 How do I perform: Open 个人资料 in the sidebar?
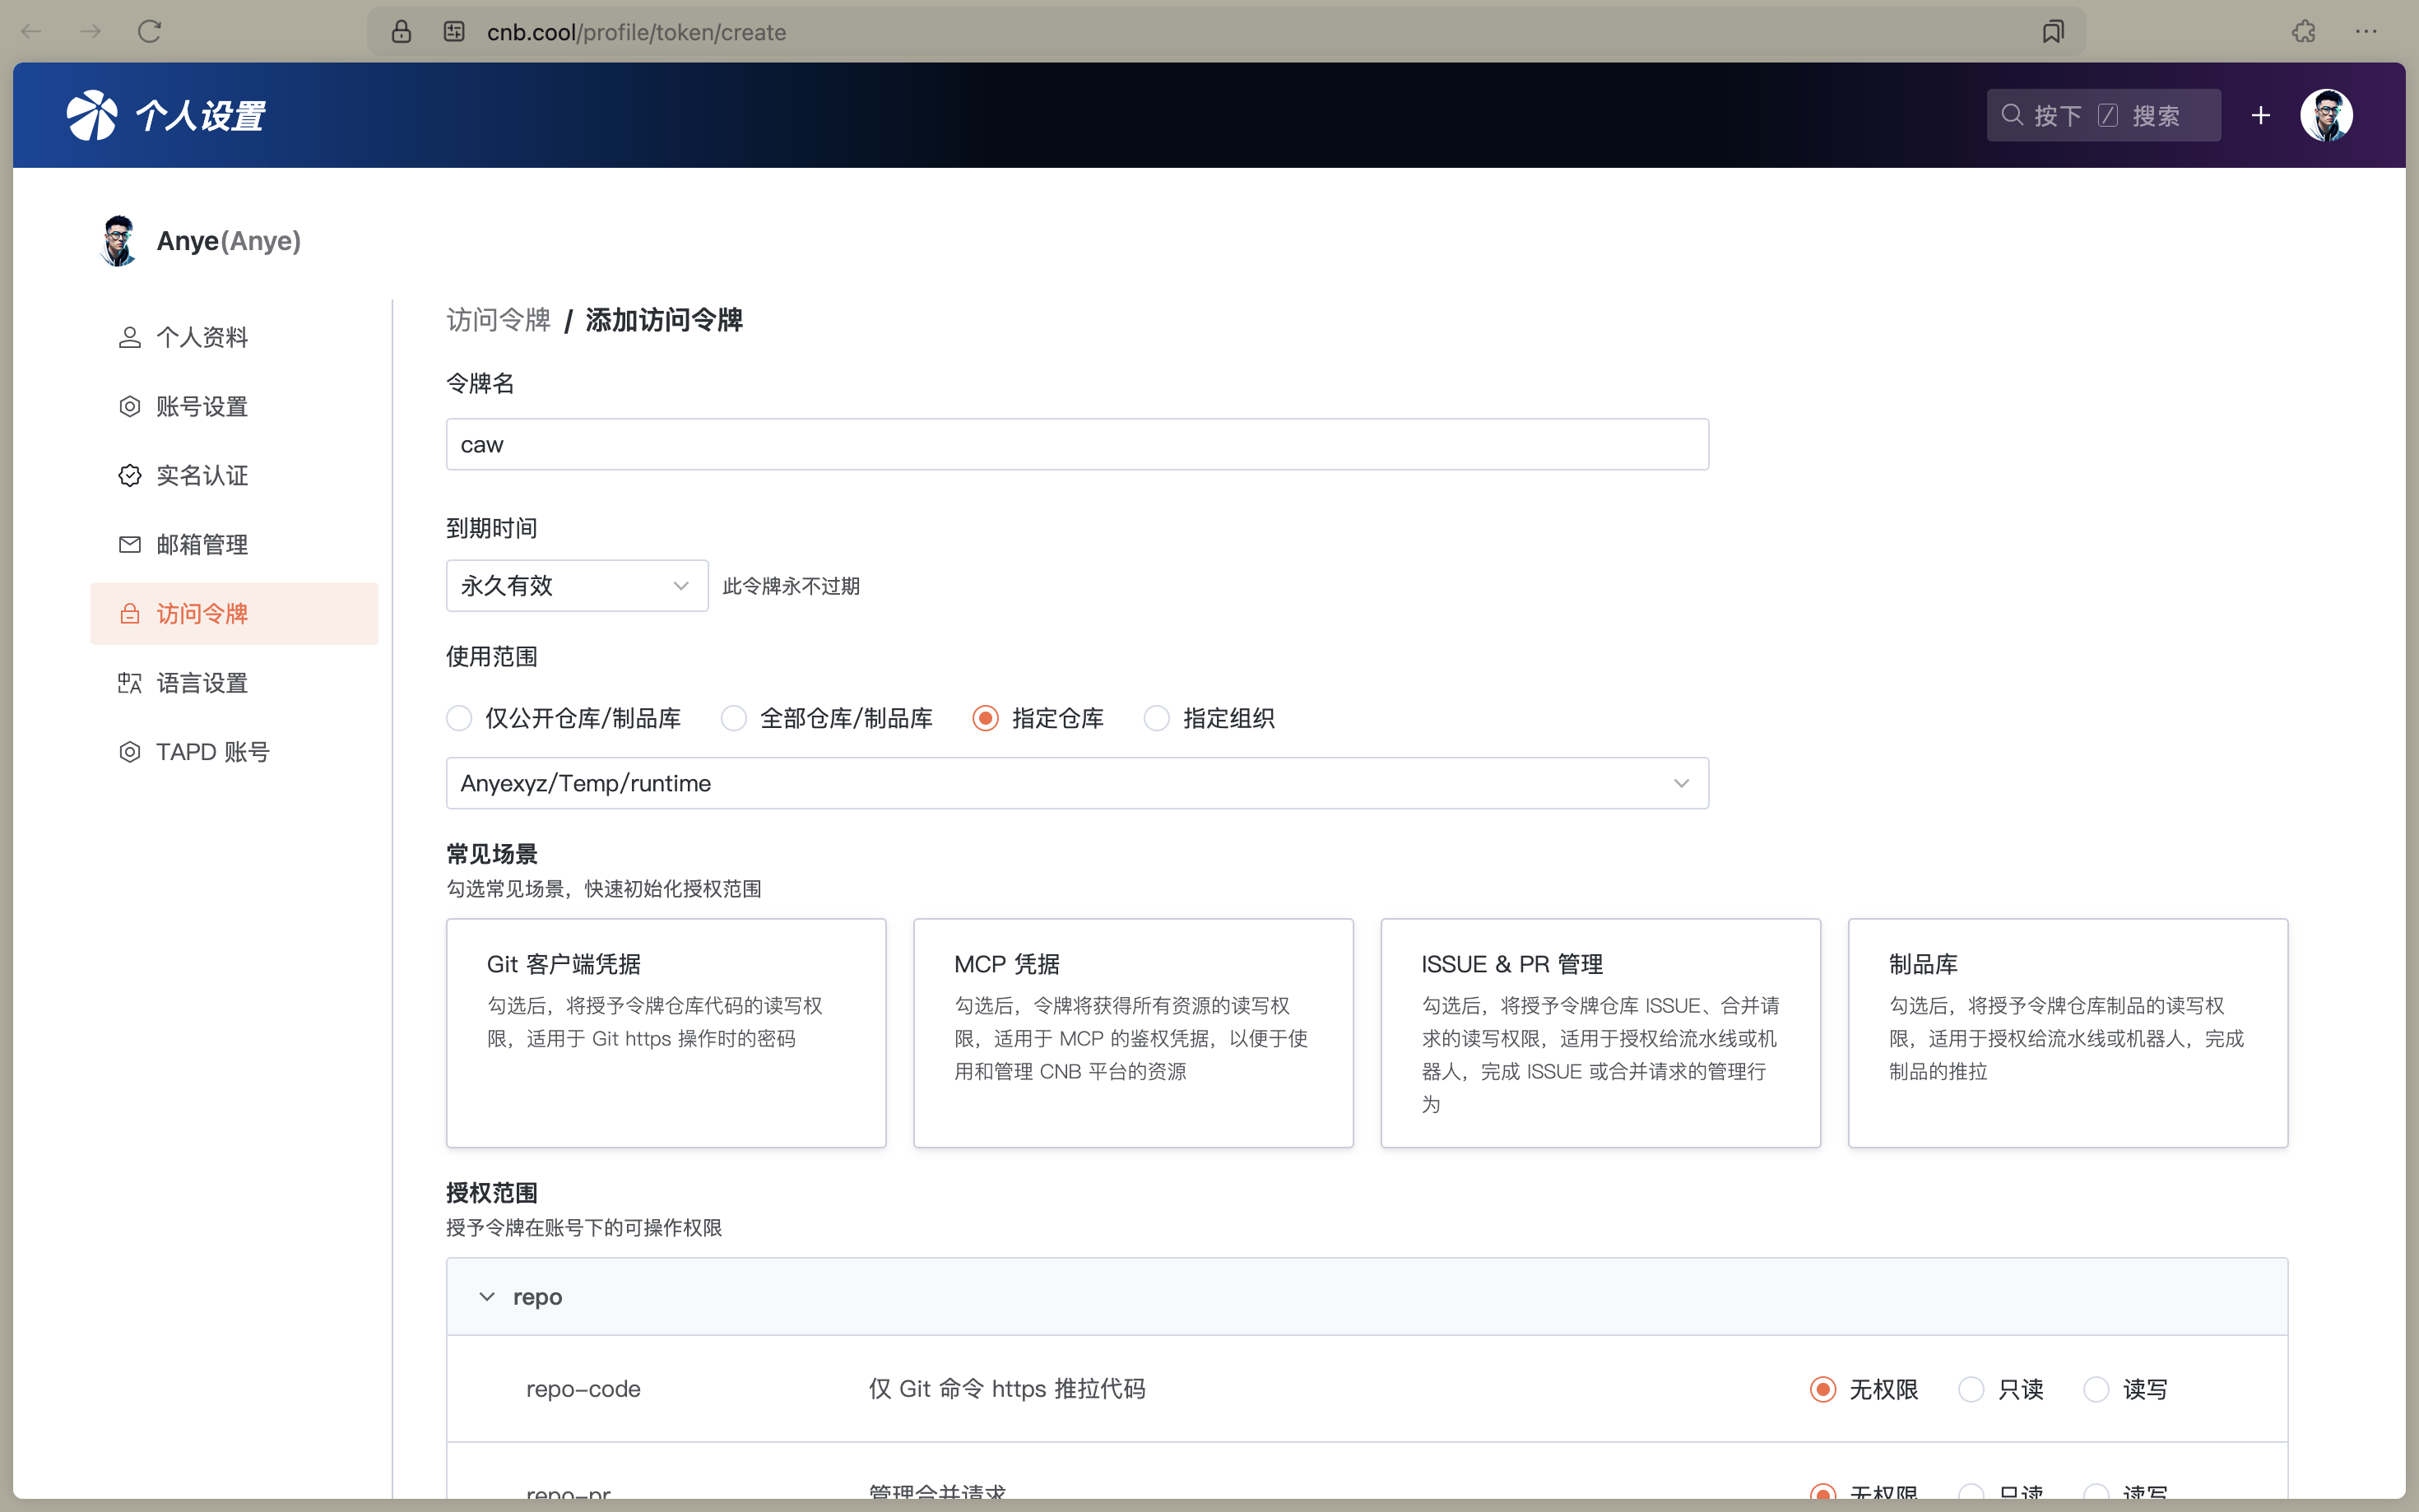pos(234,338)
